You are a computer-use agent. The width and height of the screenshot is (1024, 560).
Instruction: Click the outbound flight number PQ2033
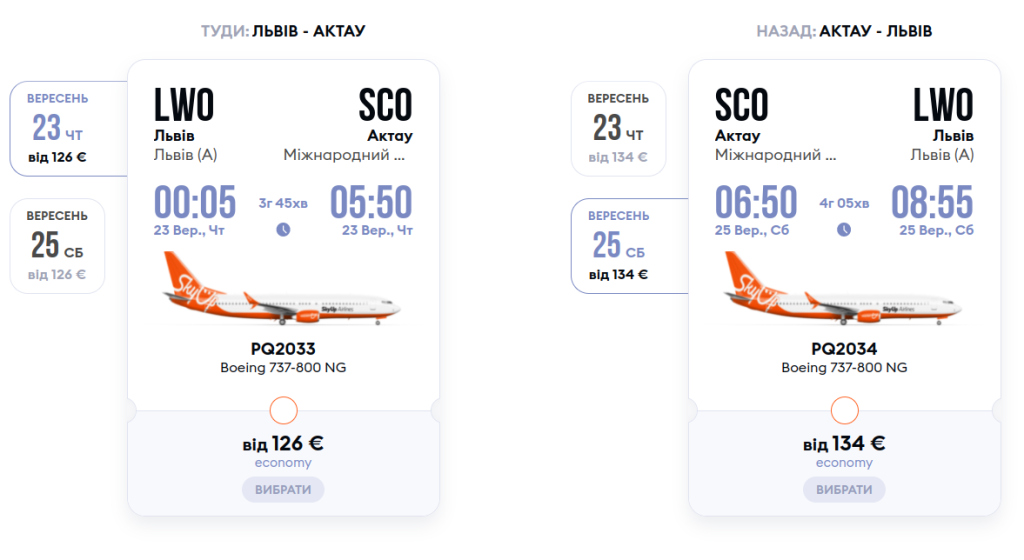pos(283,349)
